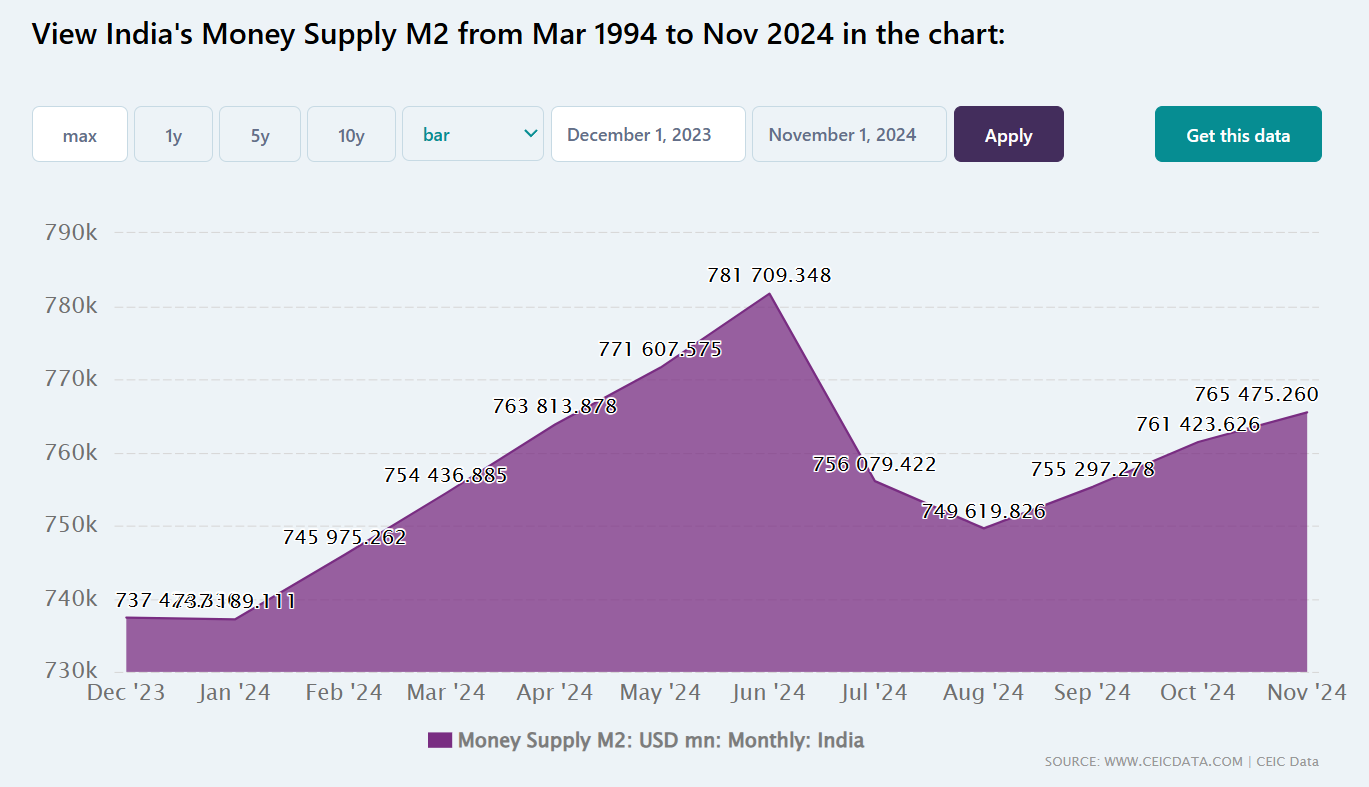
Task: Click the May '24 axis label
Action: (x=660, y=692)
